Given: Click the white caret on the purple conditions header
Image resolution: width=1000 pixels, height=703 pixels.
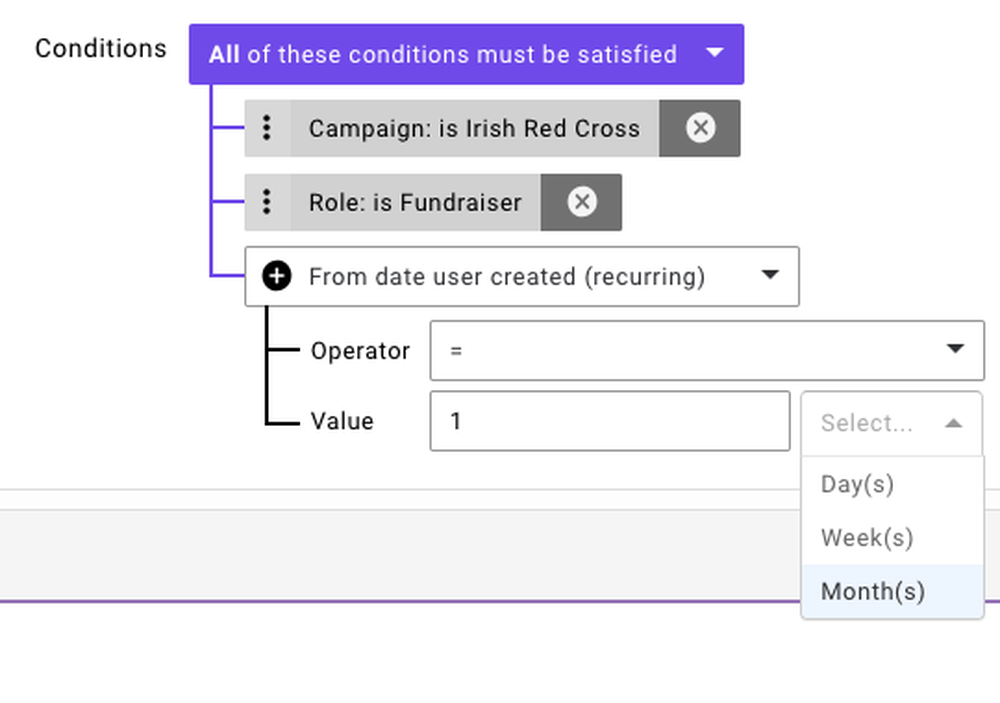Looking at the screenshot, I should pos(714,52).
